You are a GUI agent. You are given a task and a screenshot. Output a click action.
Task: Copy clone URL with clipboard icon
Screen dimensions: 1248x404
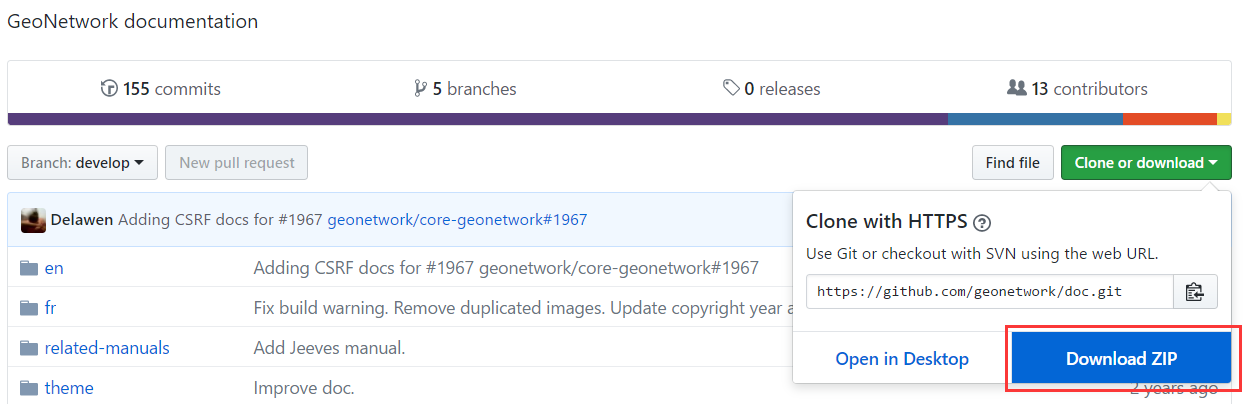(x=1195, y=292)
